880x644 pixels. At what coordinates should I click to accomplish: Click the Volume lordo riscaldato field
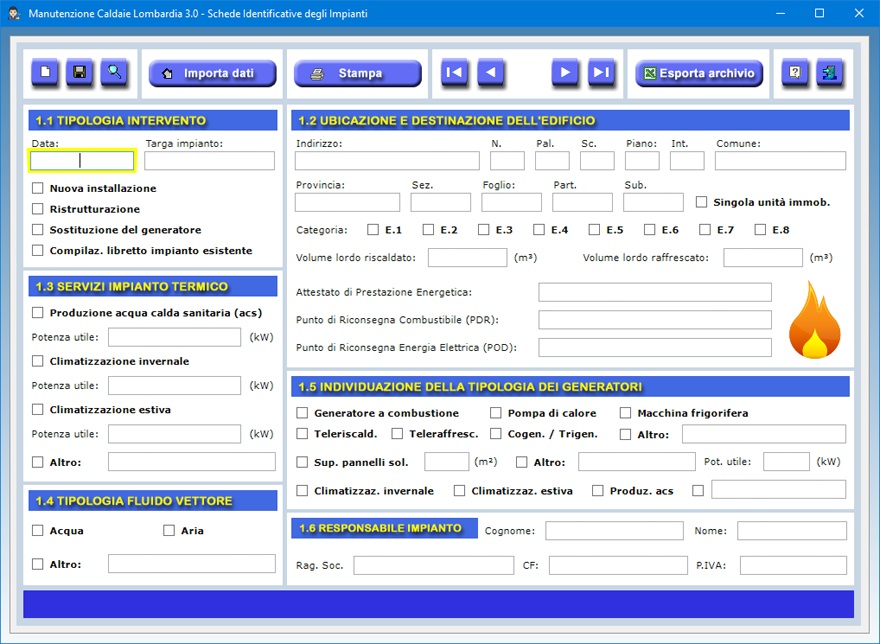(x=468, y=258)
